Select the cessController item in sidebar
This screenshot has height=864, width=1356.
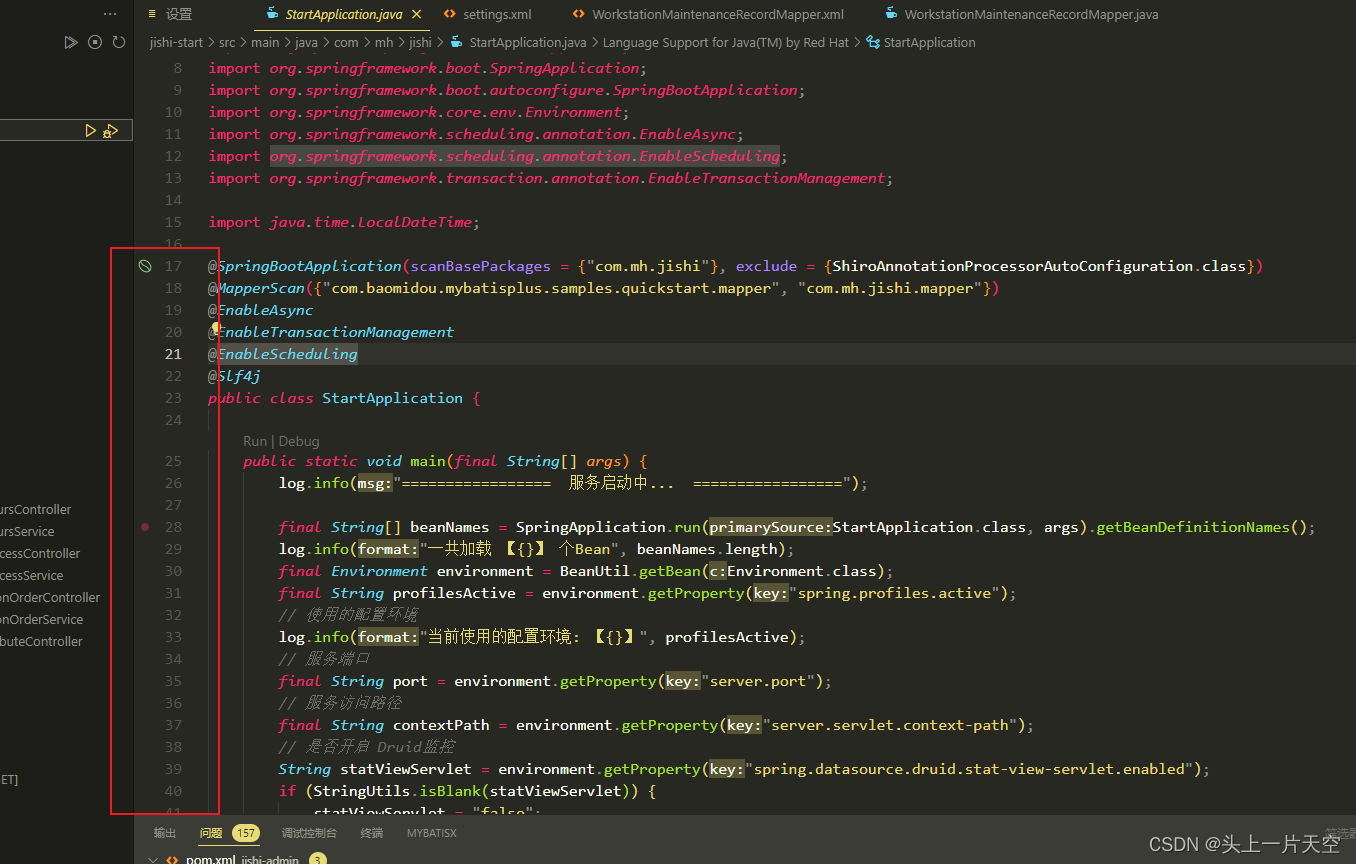[x=40, y=554]
